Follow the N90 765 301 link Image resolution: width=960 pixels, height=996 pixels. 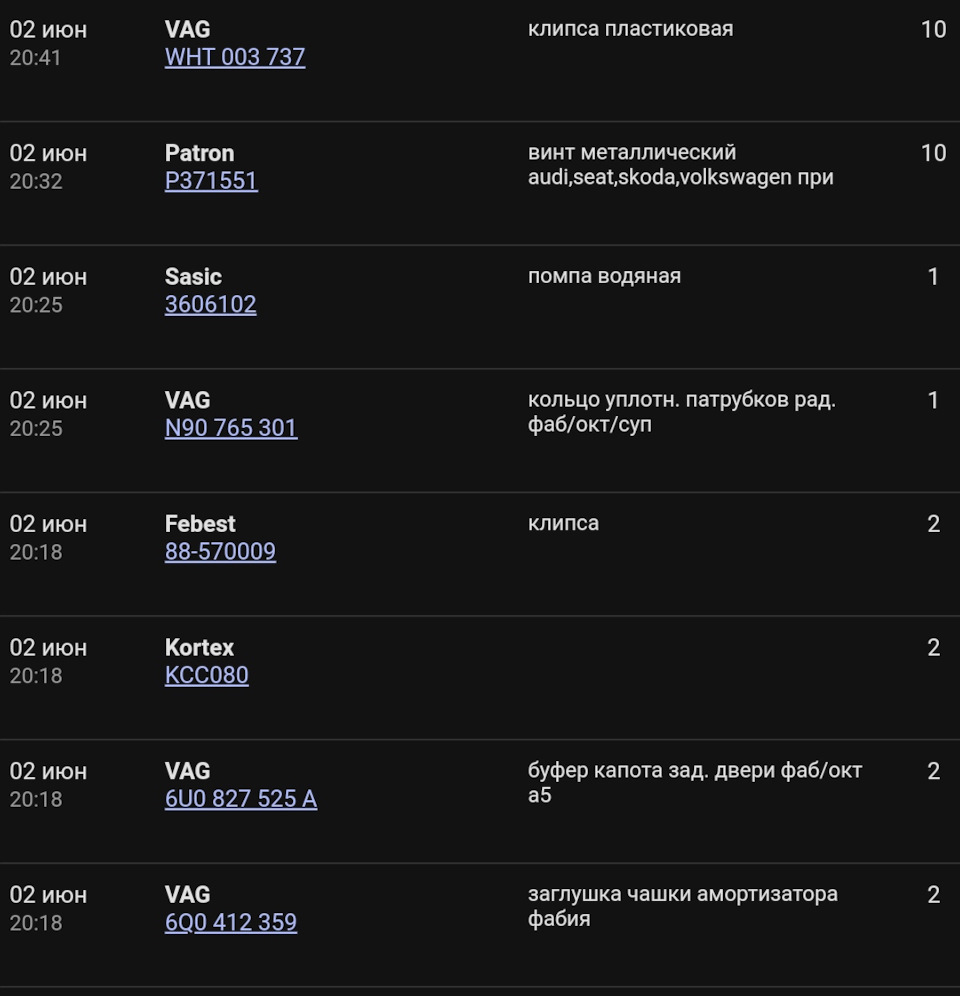click(231, 428)
